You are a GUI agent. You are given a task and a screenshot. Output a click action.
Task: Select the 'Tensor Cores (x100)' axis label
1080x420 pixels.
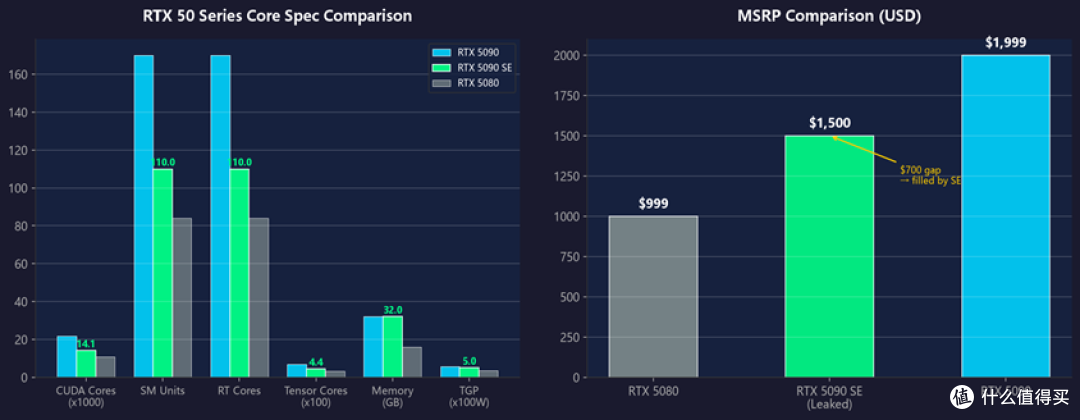(317, 397)
